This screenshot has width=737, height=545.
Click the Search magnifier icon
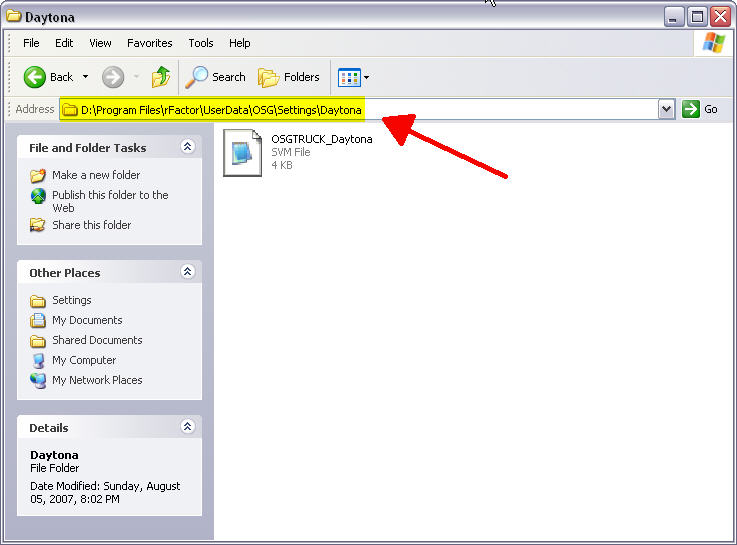point(196,77)
